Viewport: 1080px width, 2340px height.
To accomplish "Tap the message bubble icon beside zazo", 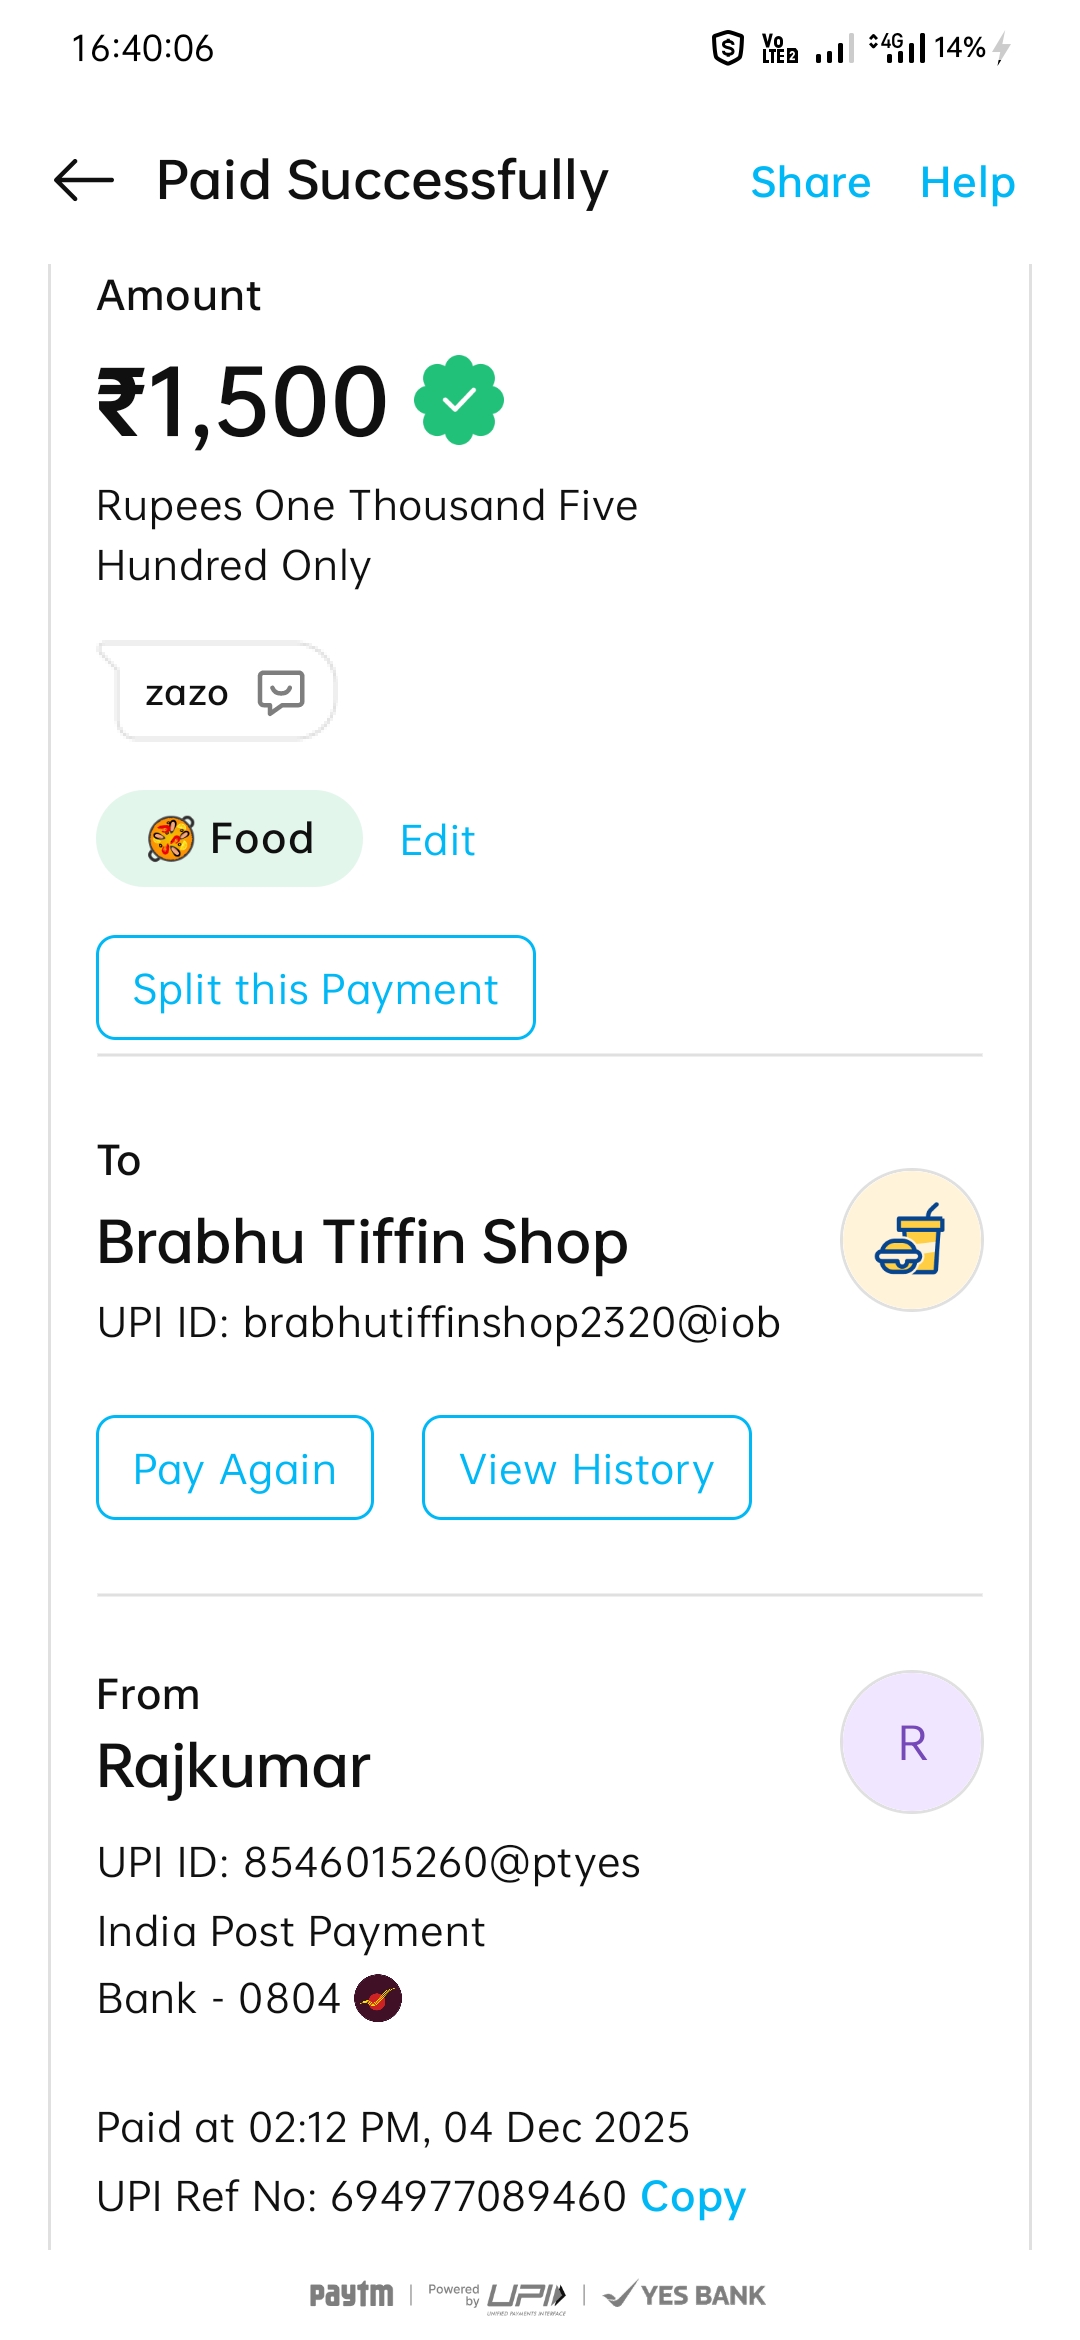I will pos(281,692).
